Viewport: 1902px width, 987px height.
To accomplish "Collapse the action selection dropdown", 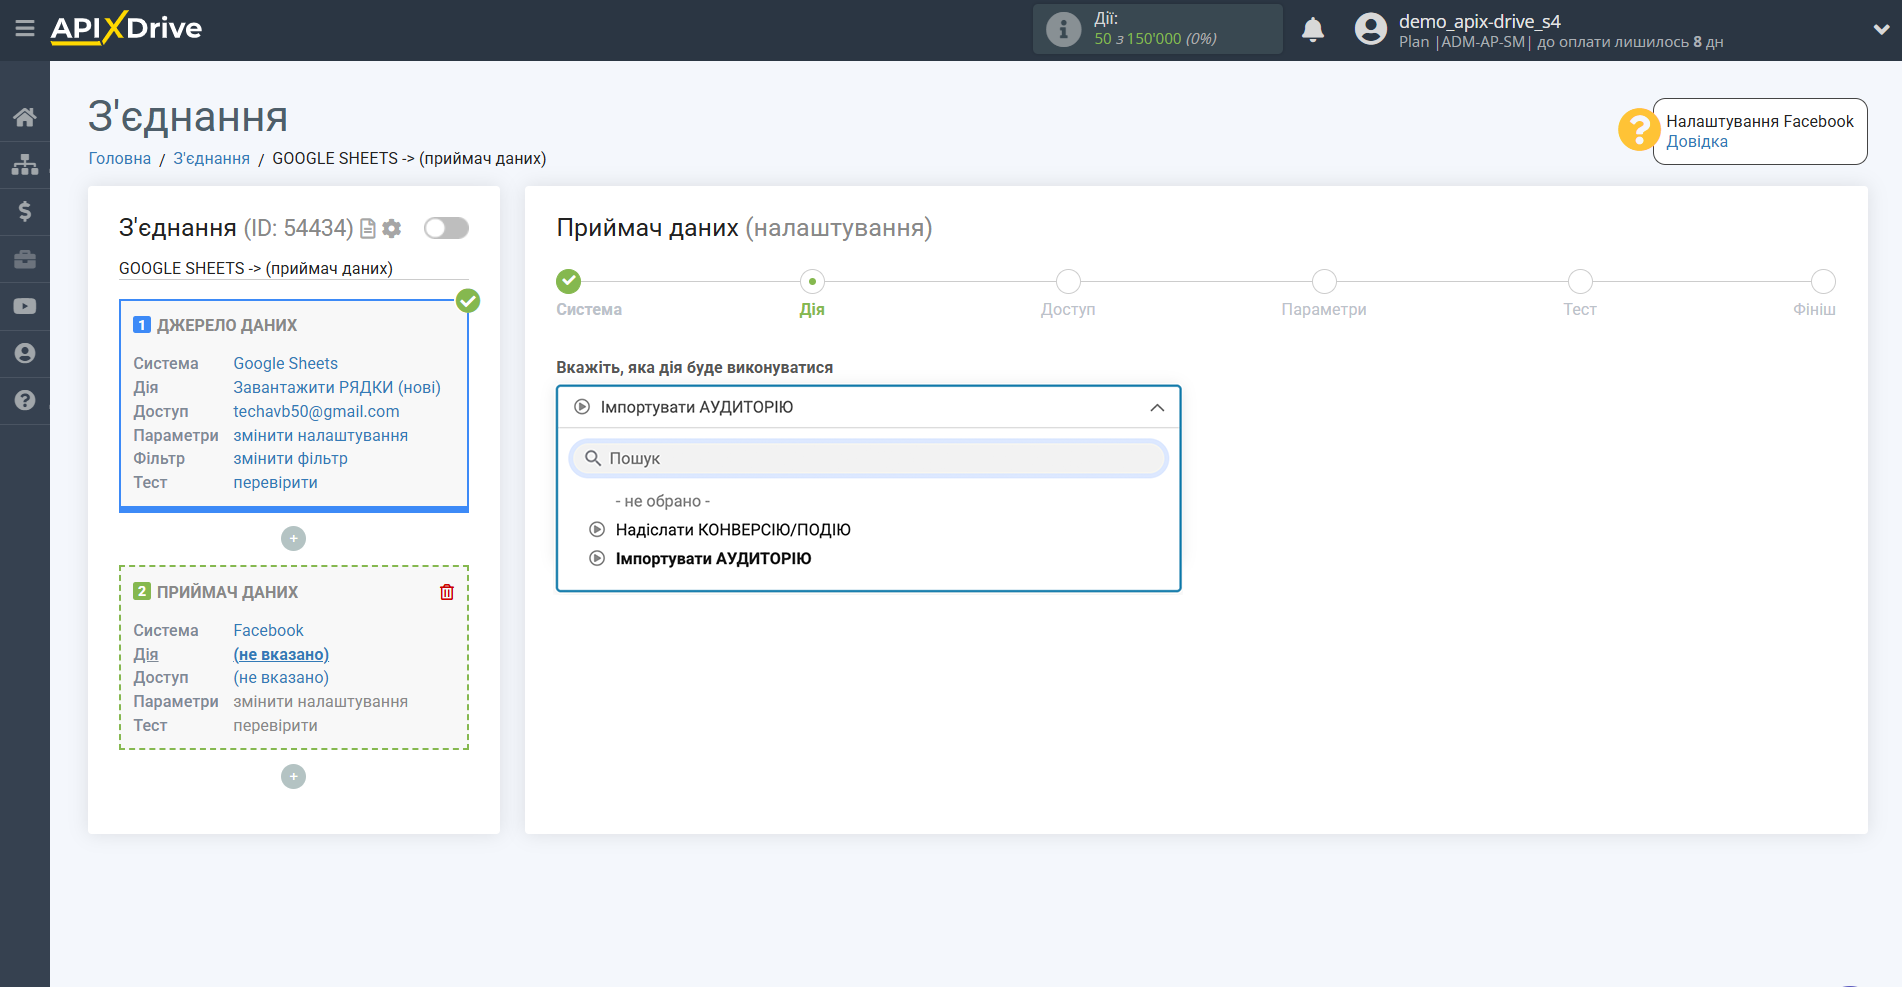I will pos(1157,408).
